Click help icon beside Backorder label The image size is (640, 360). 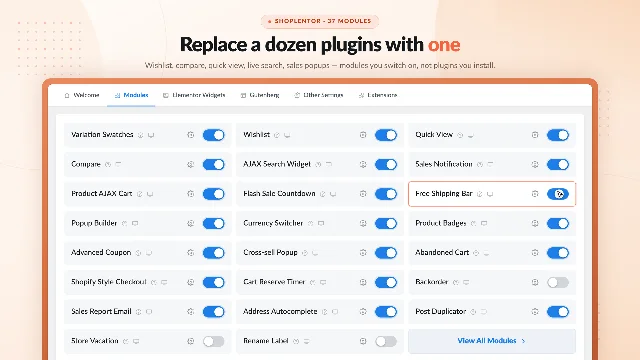456,282
